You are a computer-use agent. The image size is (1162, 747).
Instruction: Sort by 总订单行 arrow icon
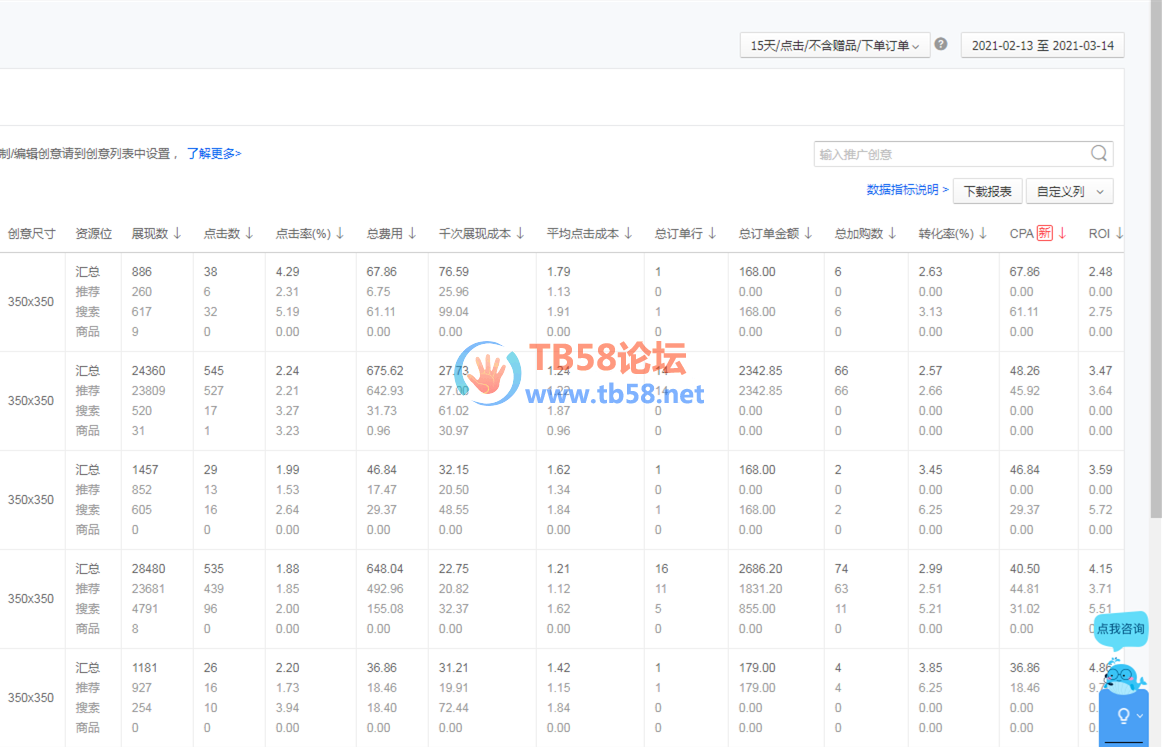pyautogui.click(x=712, y=233)
